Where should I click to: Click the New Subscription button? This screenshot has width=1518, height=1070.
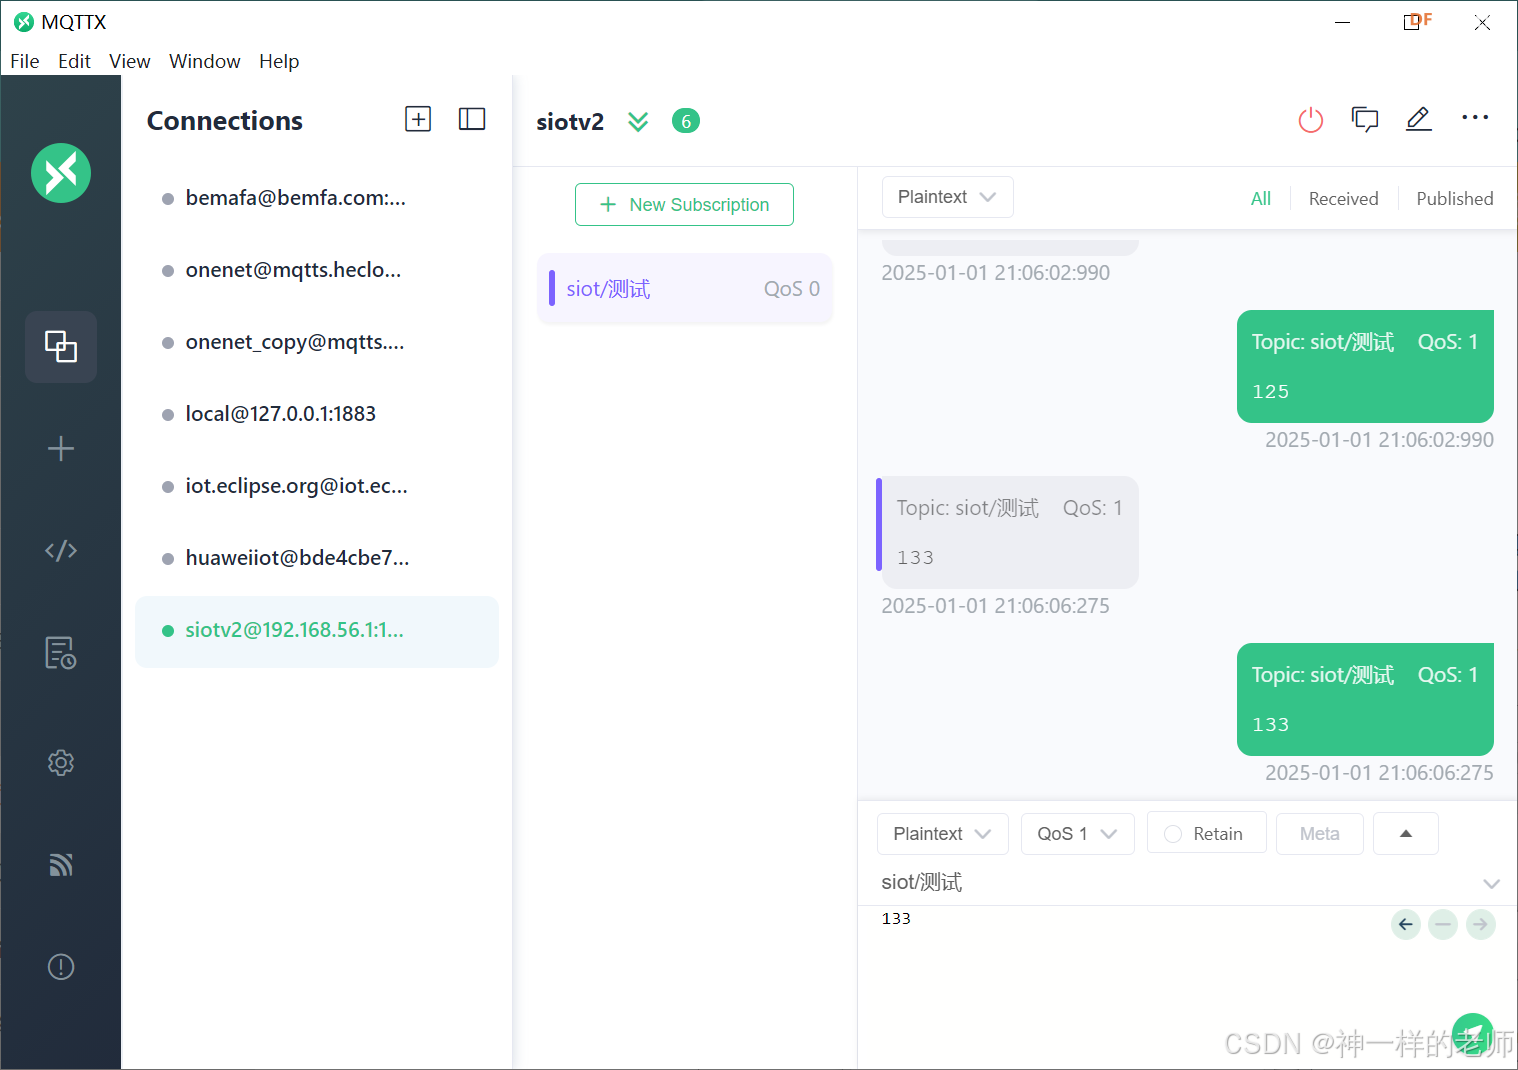coord(684,204)
